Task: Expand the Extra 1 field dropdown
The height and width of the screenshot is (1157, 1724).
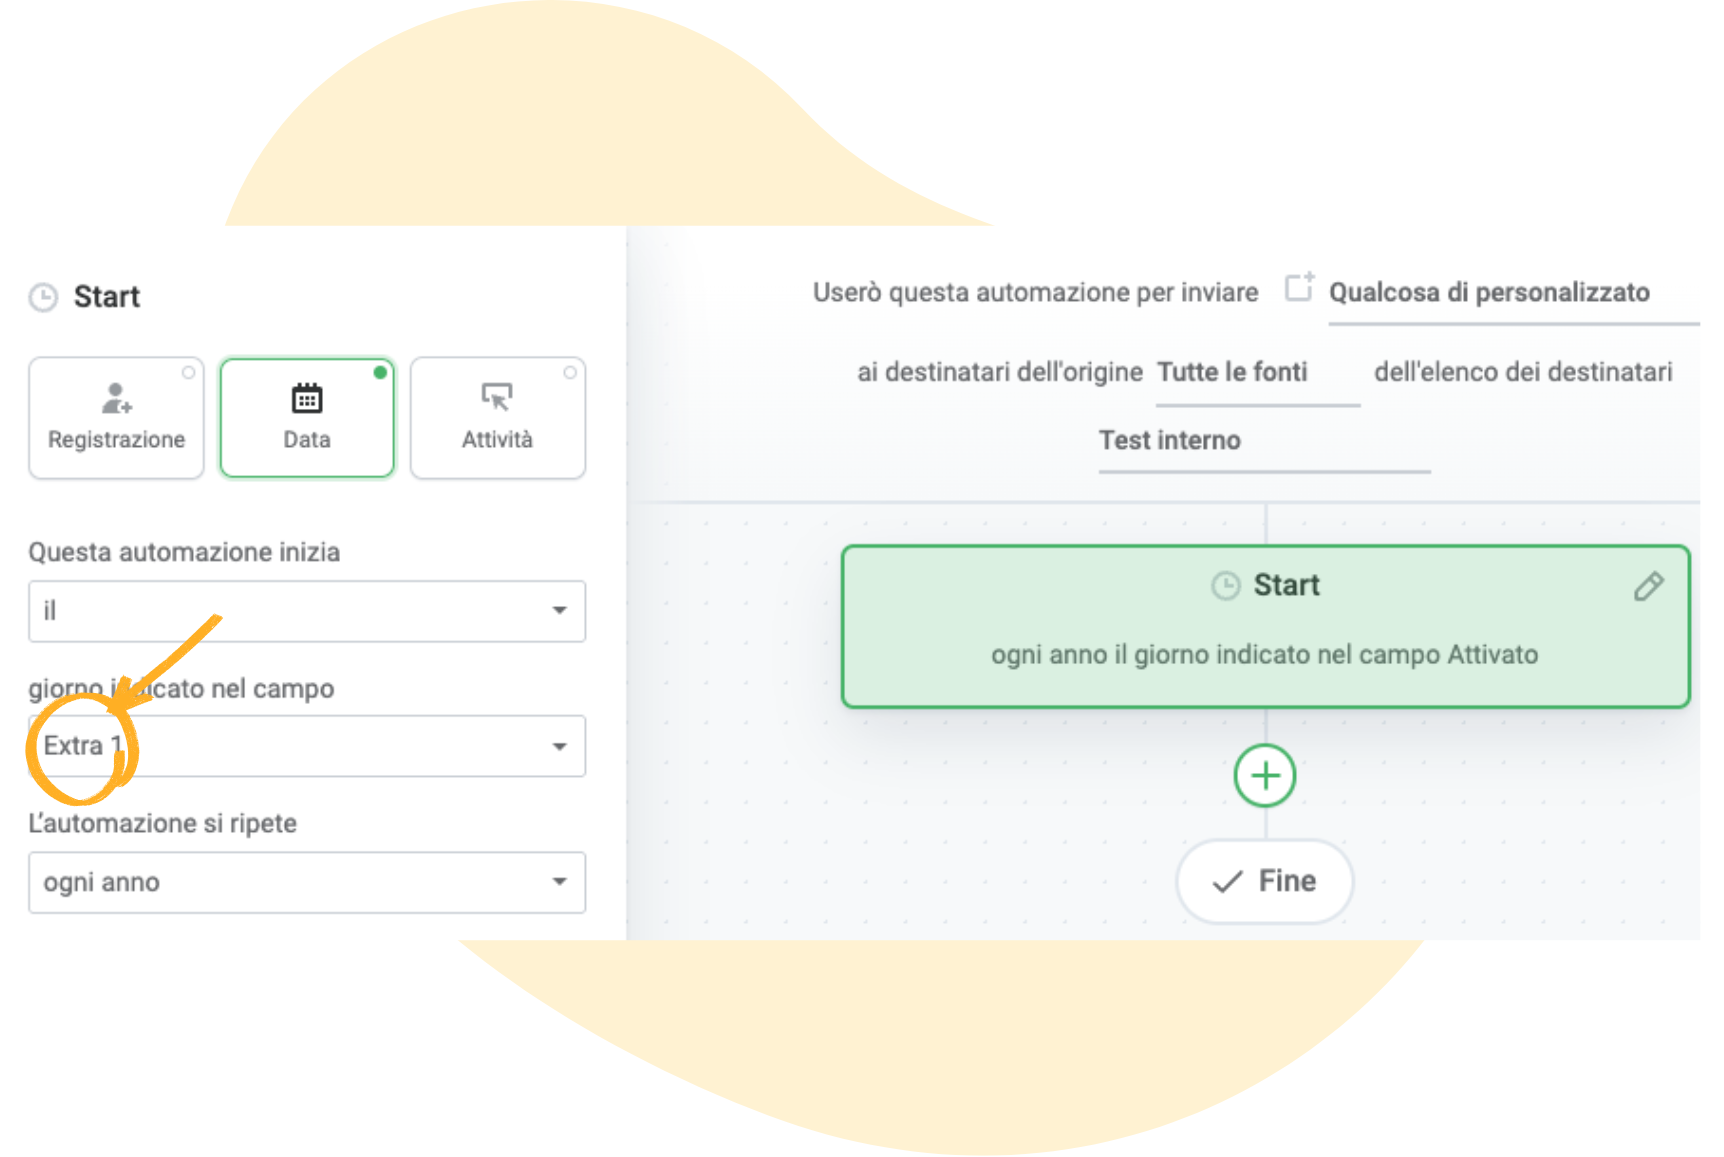Action: [x=306, y=746]
